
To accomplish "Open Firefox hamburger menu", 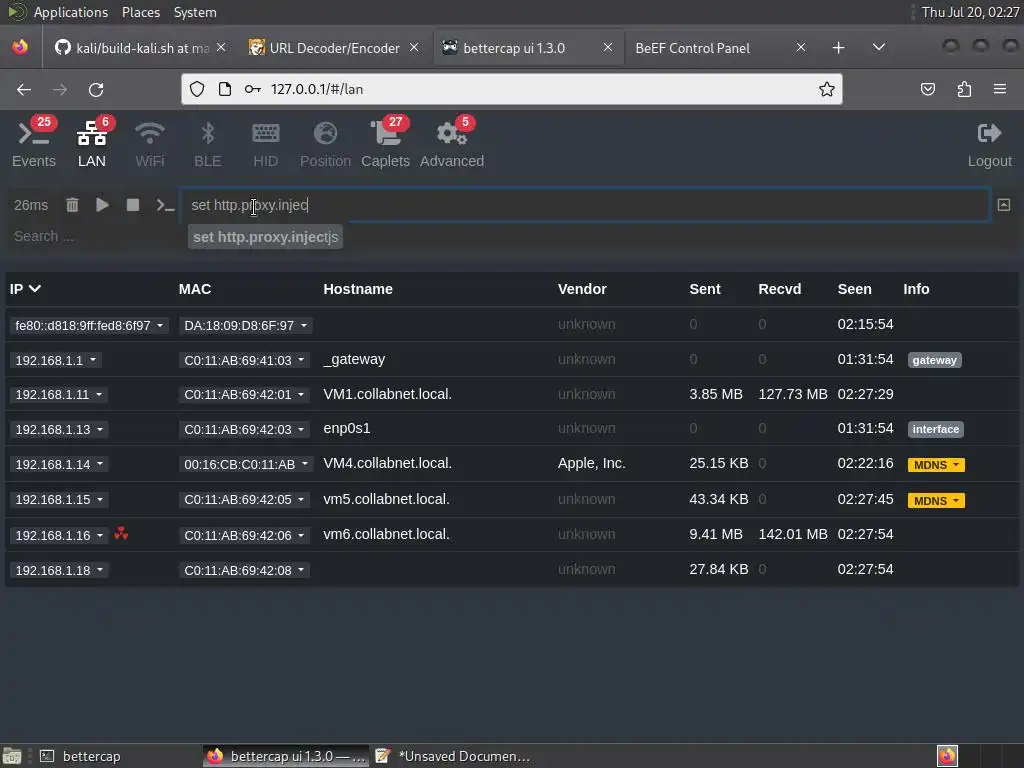I will 1000,89.
